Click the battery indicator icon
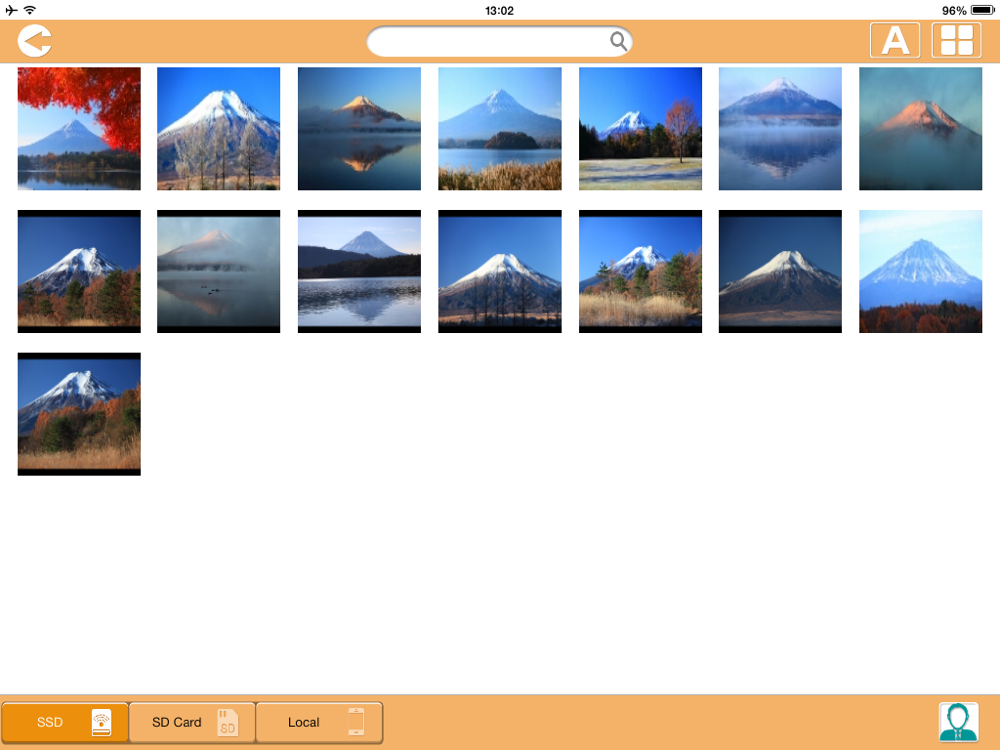The image size is (1000, 750). tap(982, 10)
